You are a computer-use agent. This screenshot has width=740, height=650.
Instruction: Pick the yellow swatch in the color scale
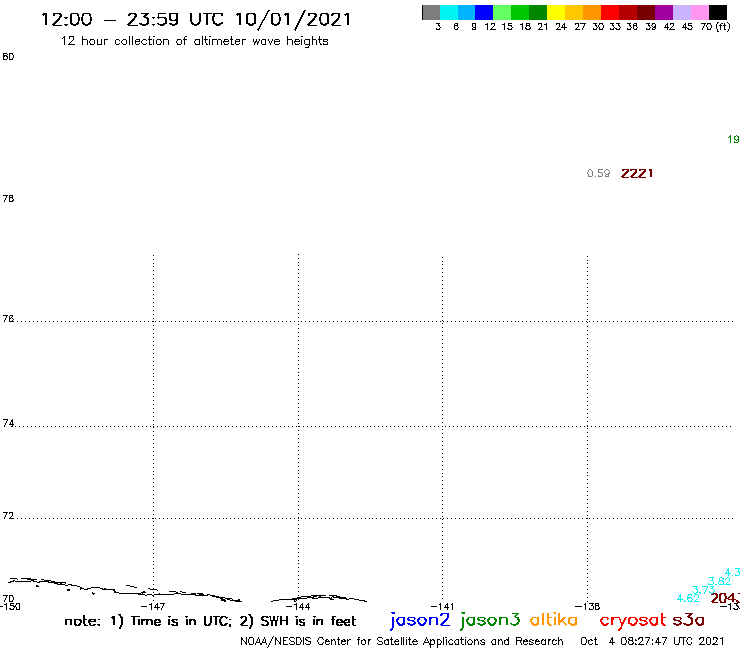(556, 12)
